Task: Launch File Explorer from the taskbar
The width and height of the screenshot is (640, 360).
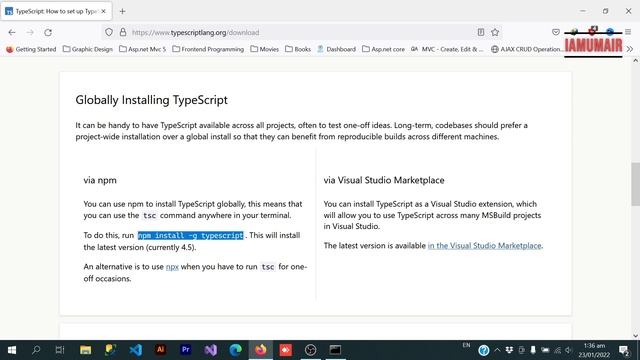Action: [x=85, y=350]
